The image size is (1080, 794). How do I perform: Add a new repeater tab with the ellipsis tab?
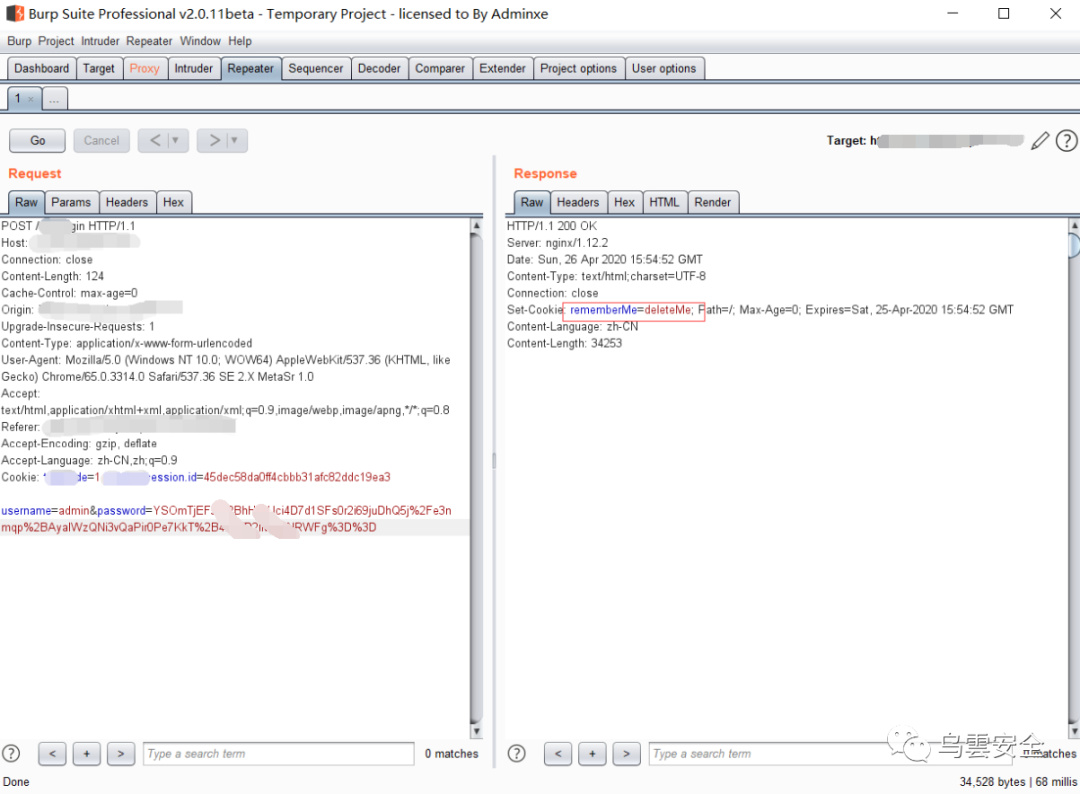pyautogui.click(x=54, y=99)
